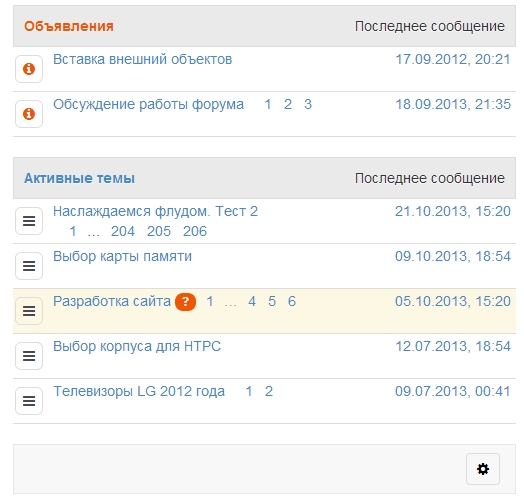
Task: Open topic Вставка внешний объектов
Action: coord(142,59)
